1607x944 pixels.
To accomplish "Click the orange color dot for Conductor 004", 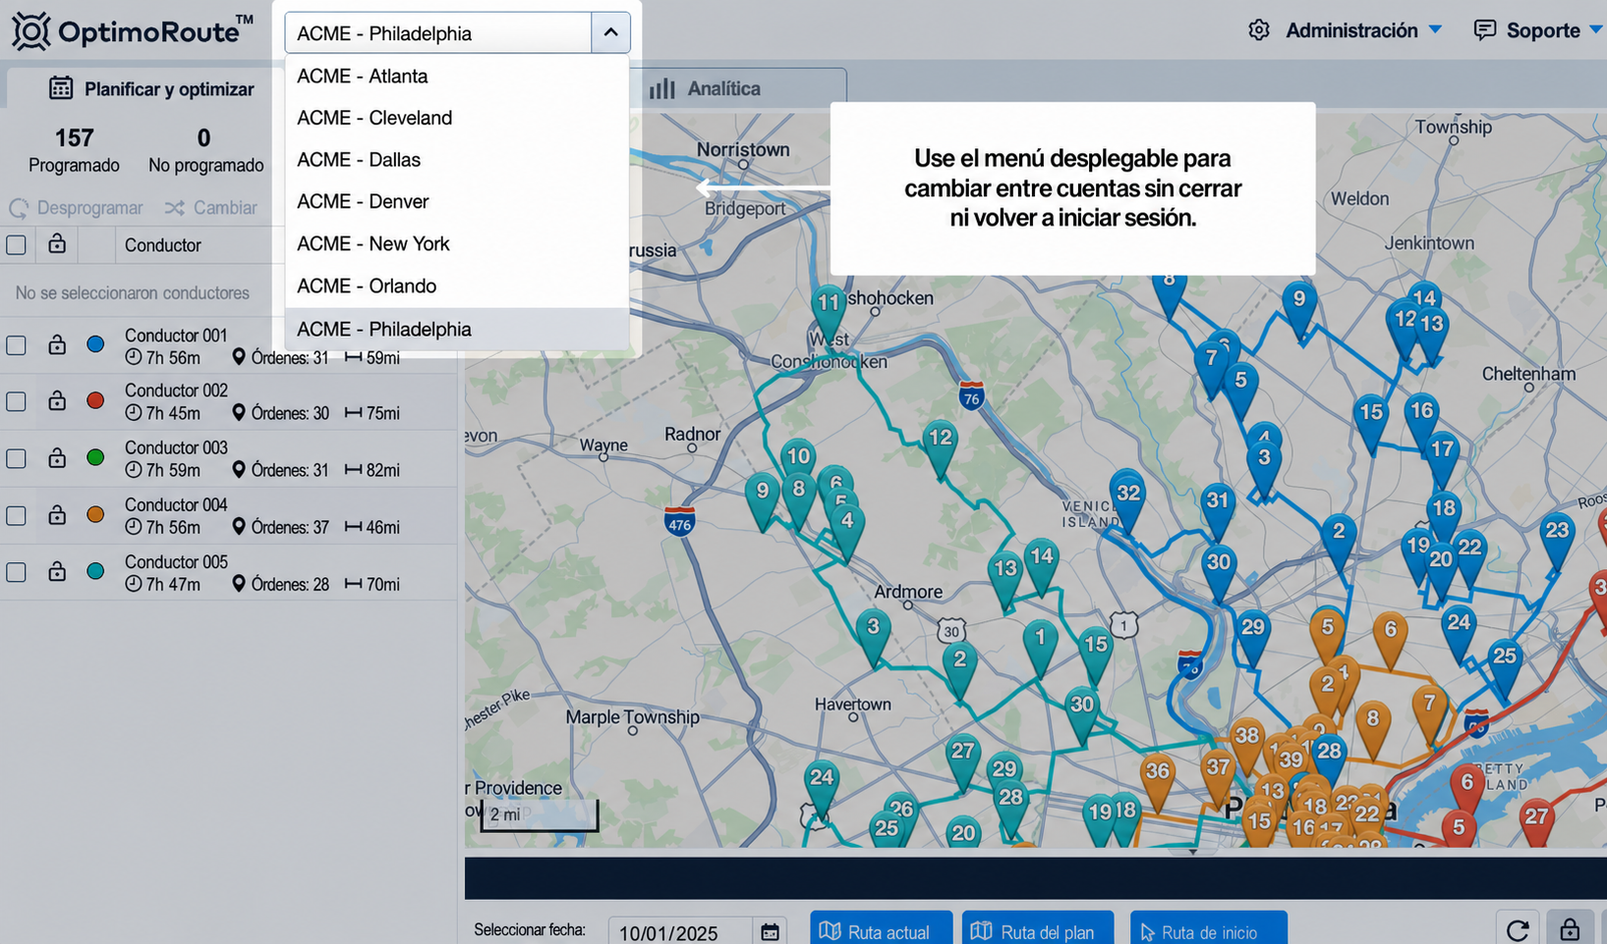I will [96, 514].
